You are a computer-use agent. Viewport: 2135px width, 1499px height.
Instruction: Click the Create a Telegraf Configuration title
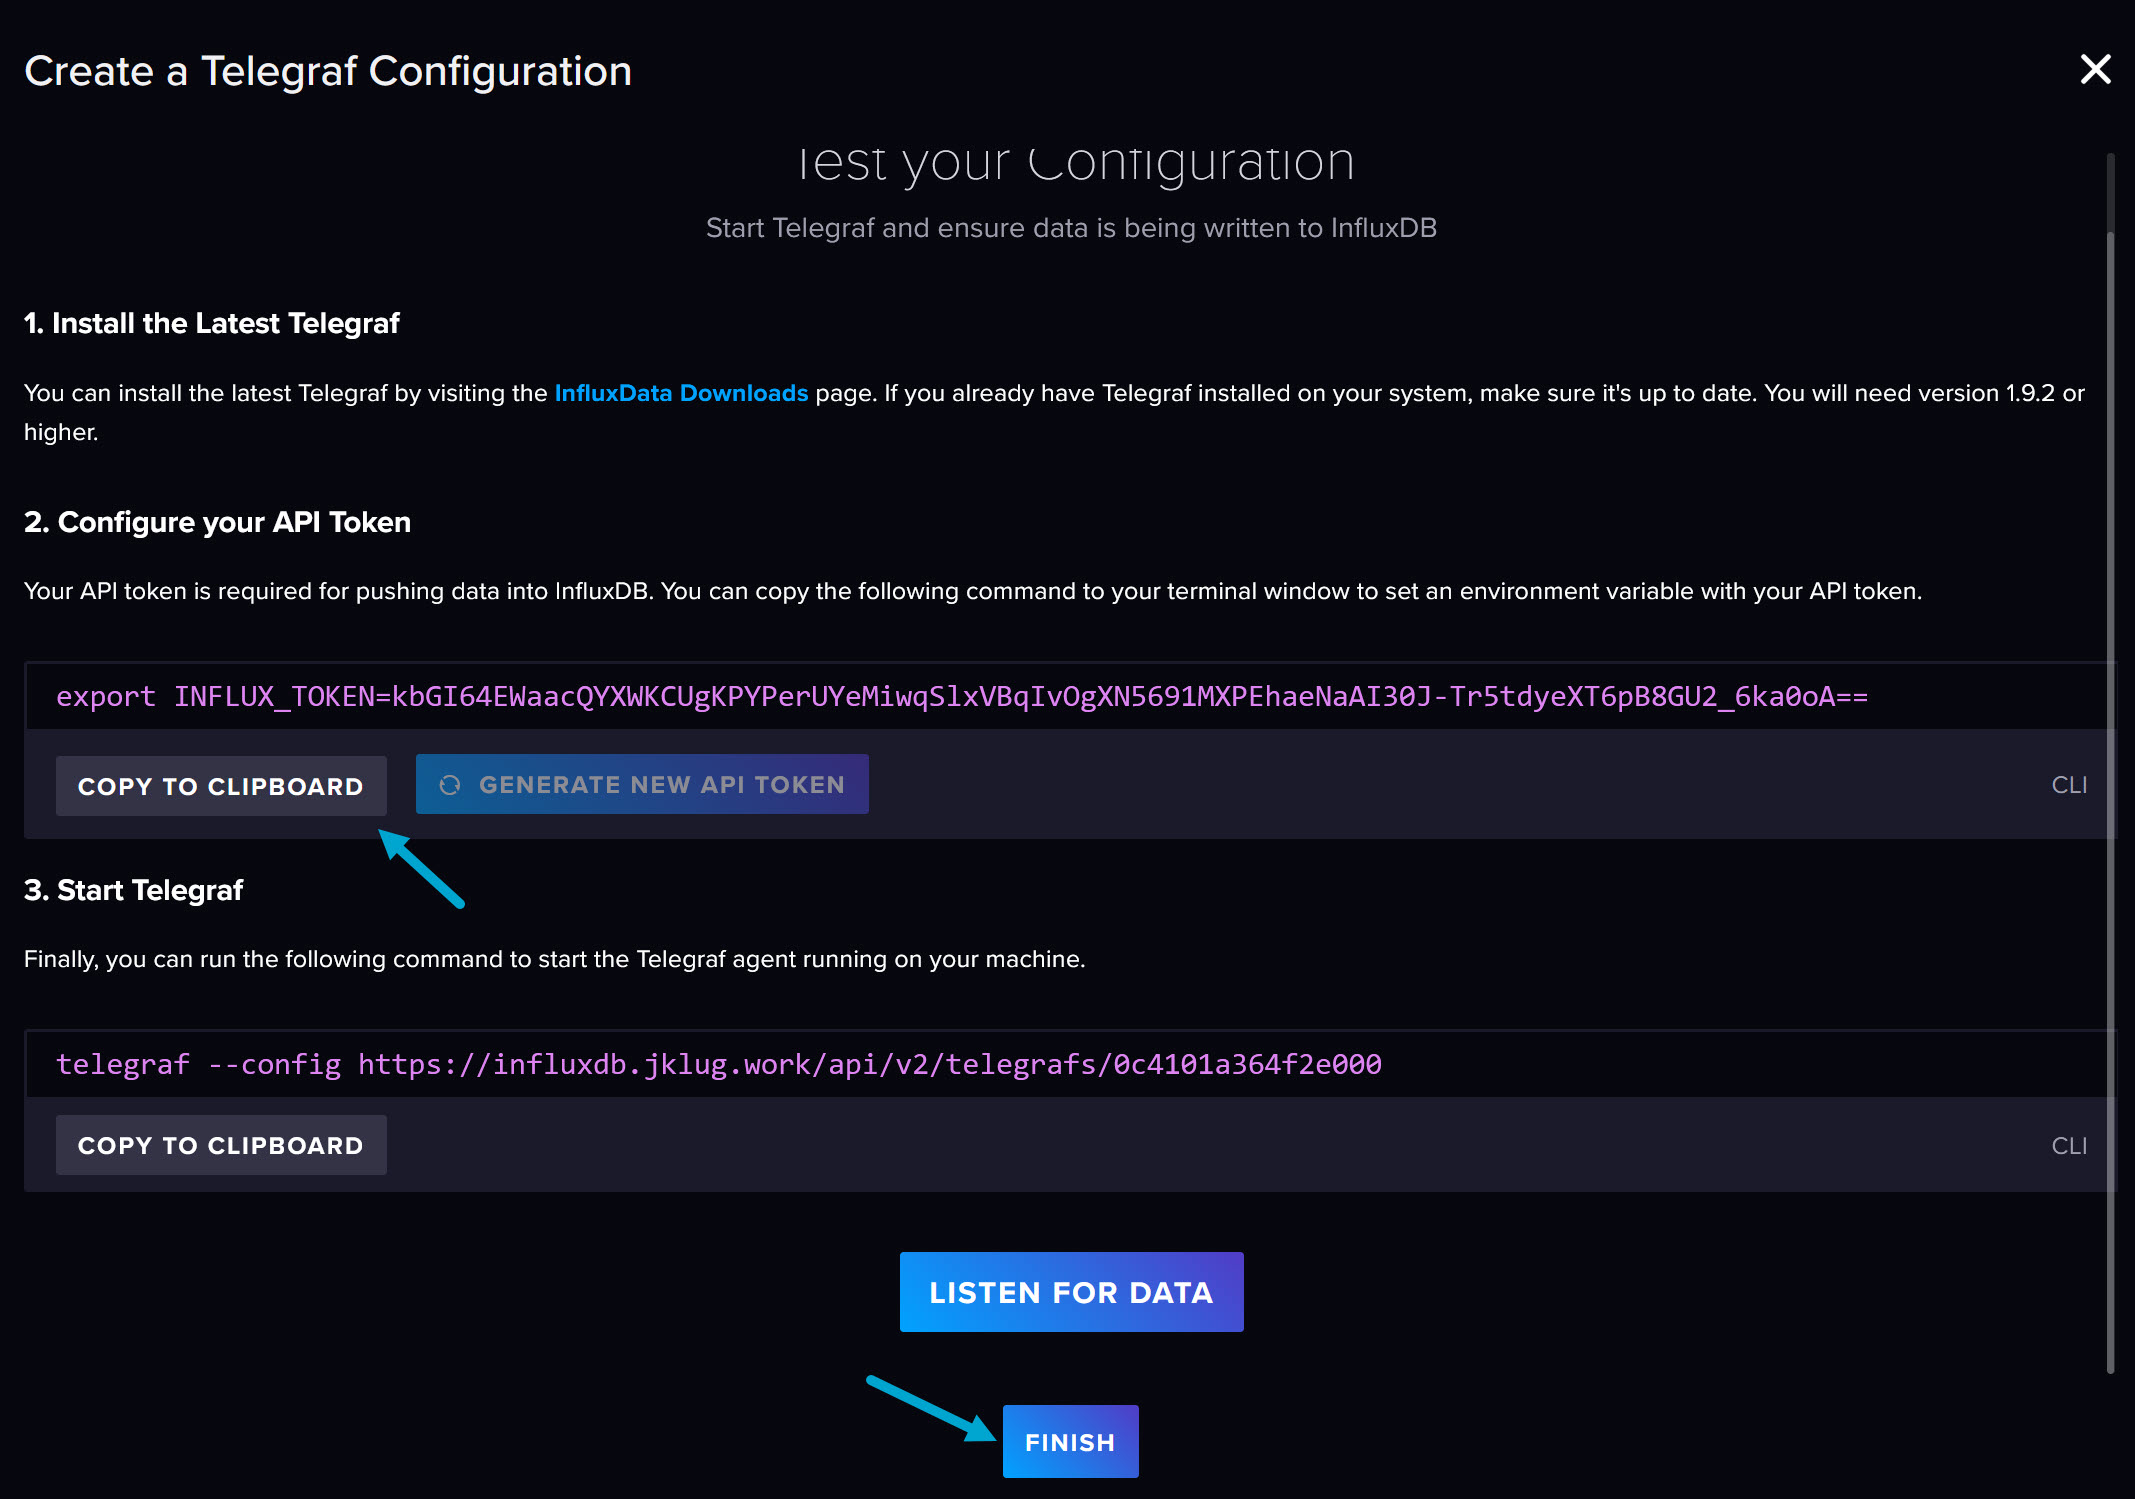click(x=328, y=71)
